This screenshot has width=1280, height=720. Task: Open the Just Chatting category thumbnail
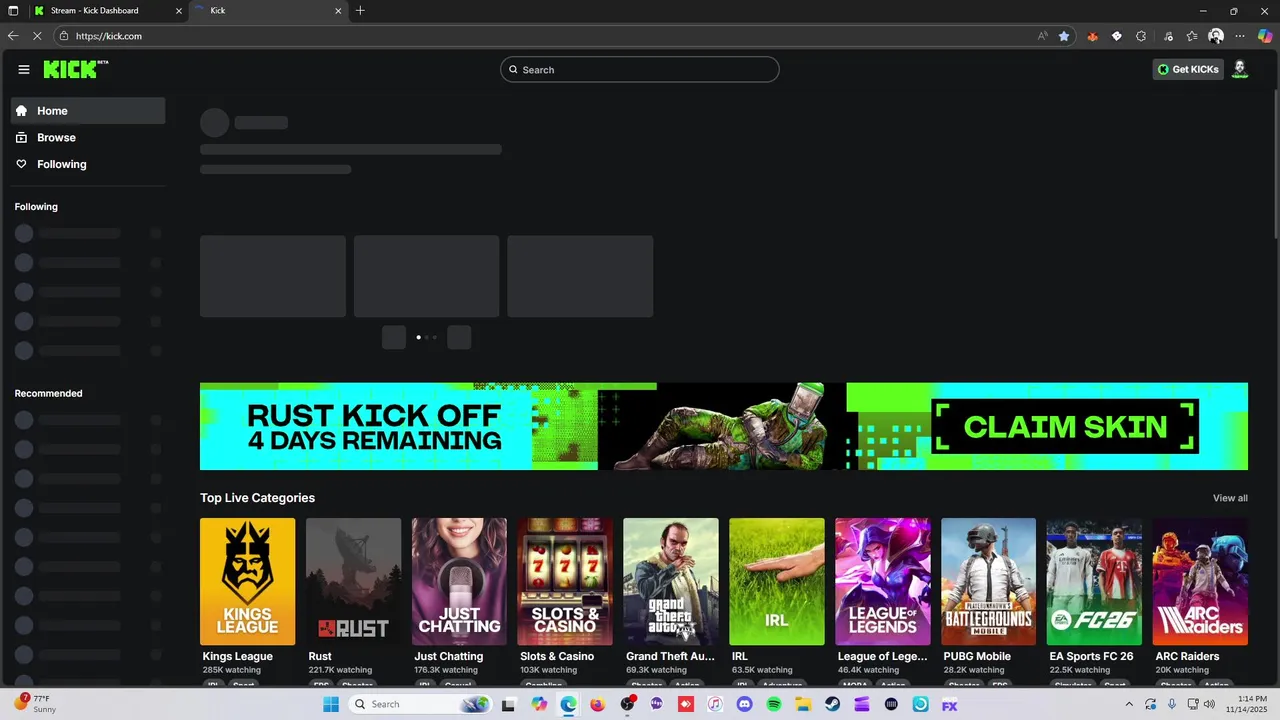459,581
